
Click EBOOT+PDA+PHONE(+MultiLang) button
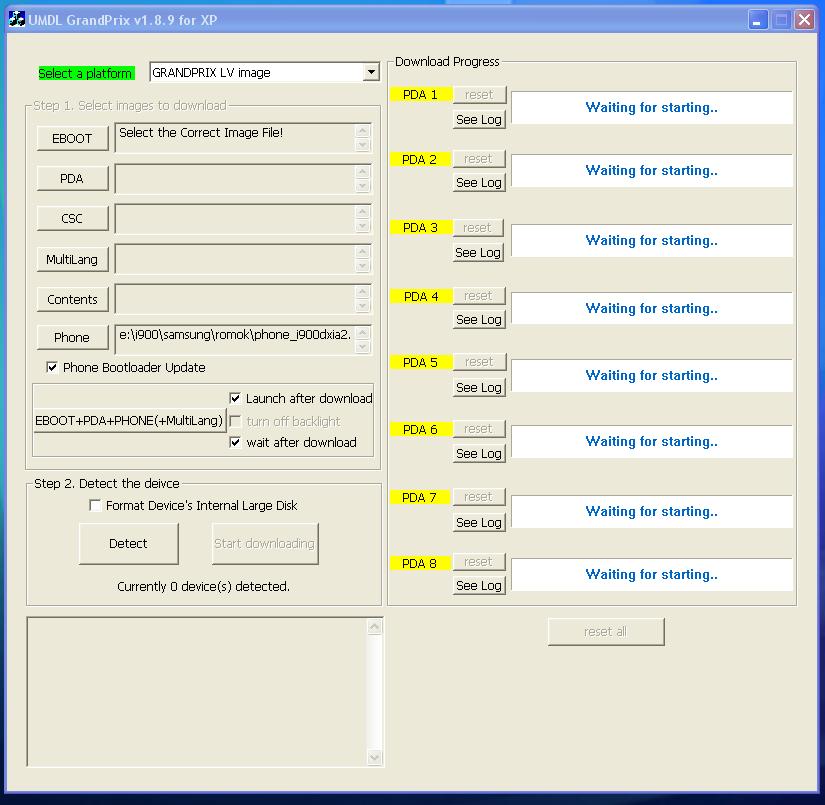[x=129, y=420]
